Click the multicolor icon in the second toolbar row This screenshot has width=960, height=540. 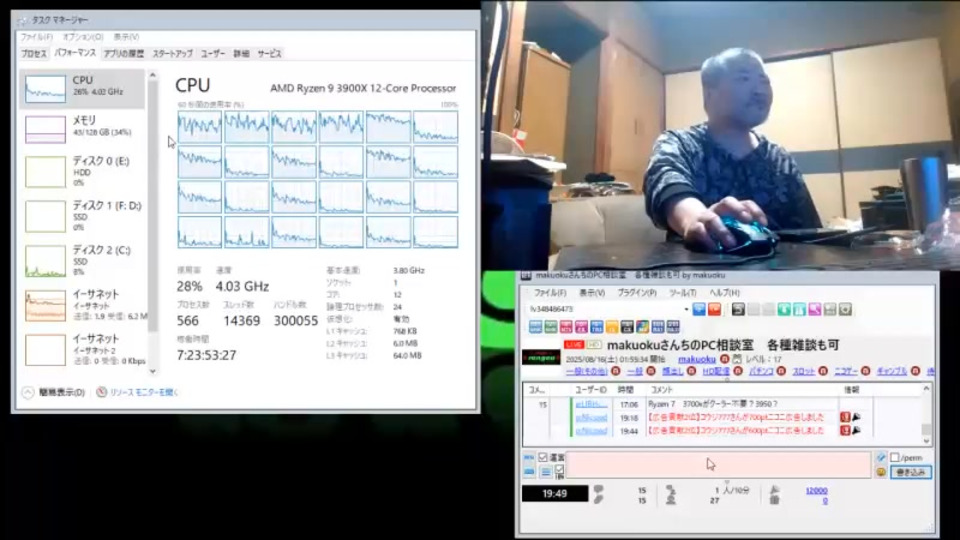[x=642, y=327]
